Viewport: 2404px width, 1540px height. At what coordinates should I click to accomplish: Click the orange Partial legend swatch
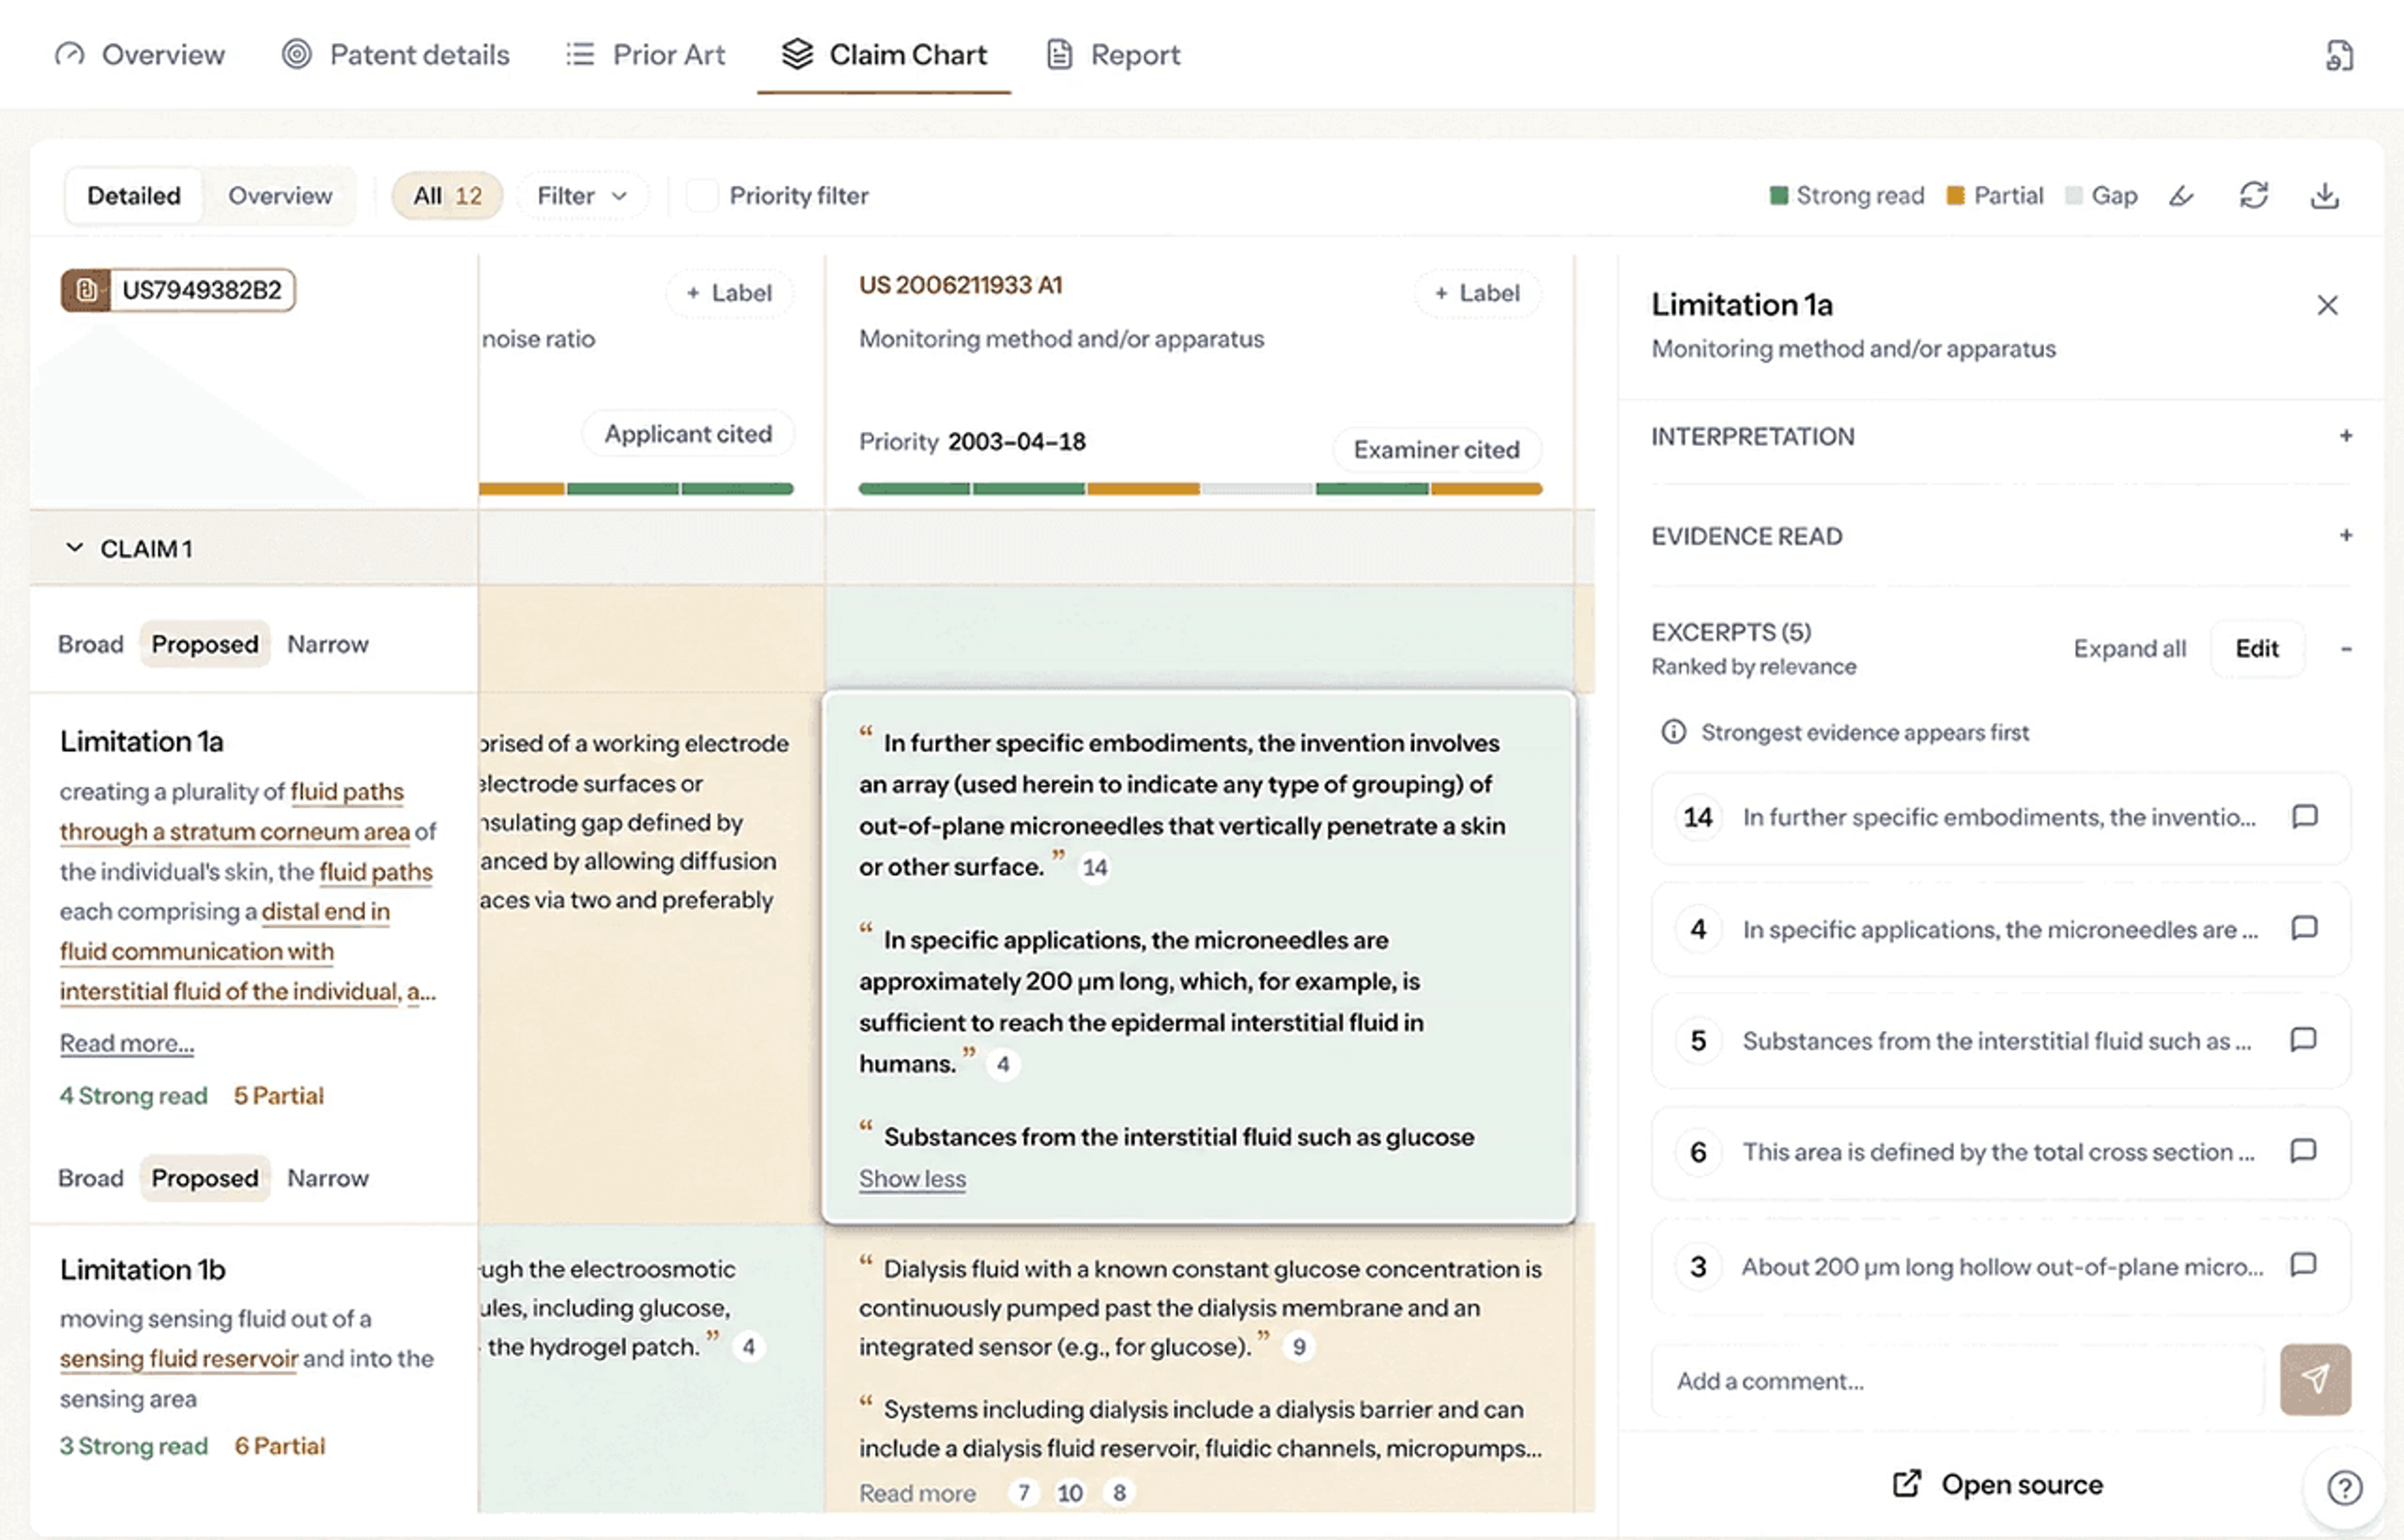click(1955, 196)
